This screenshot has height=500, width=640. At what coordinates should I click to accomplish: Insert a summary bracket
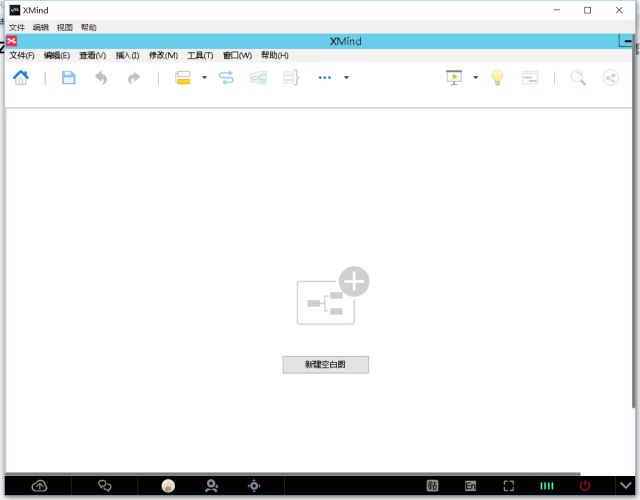coord(291,78)
